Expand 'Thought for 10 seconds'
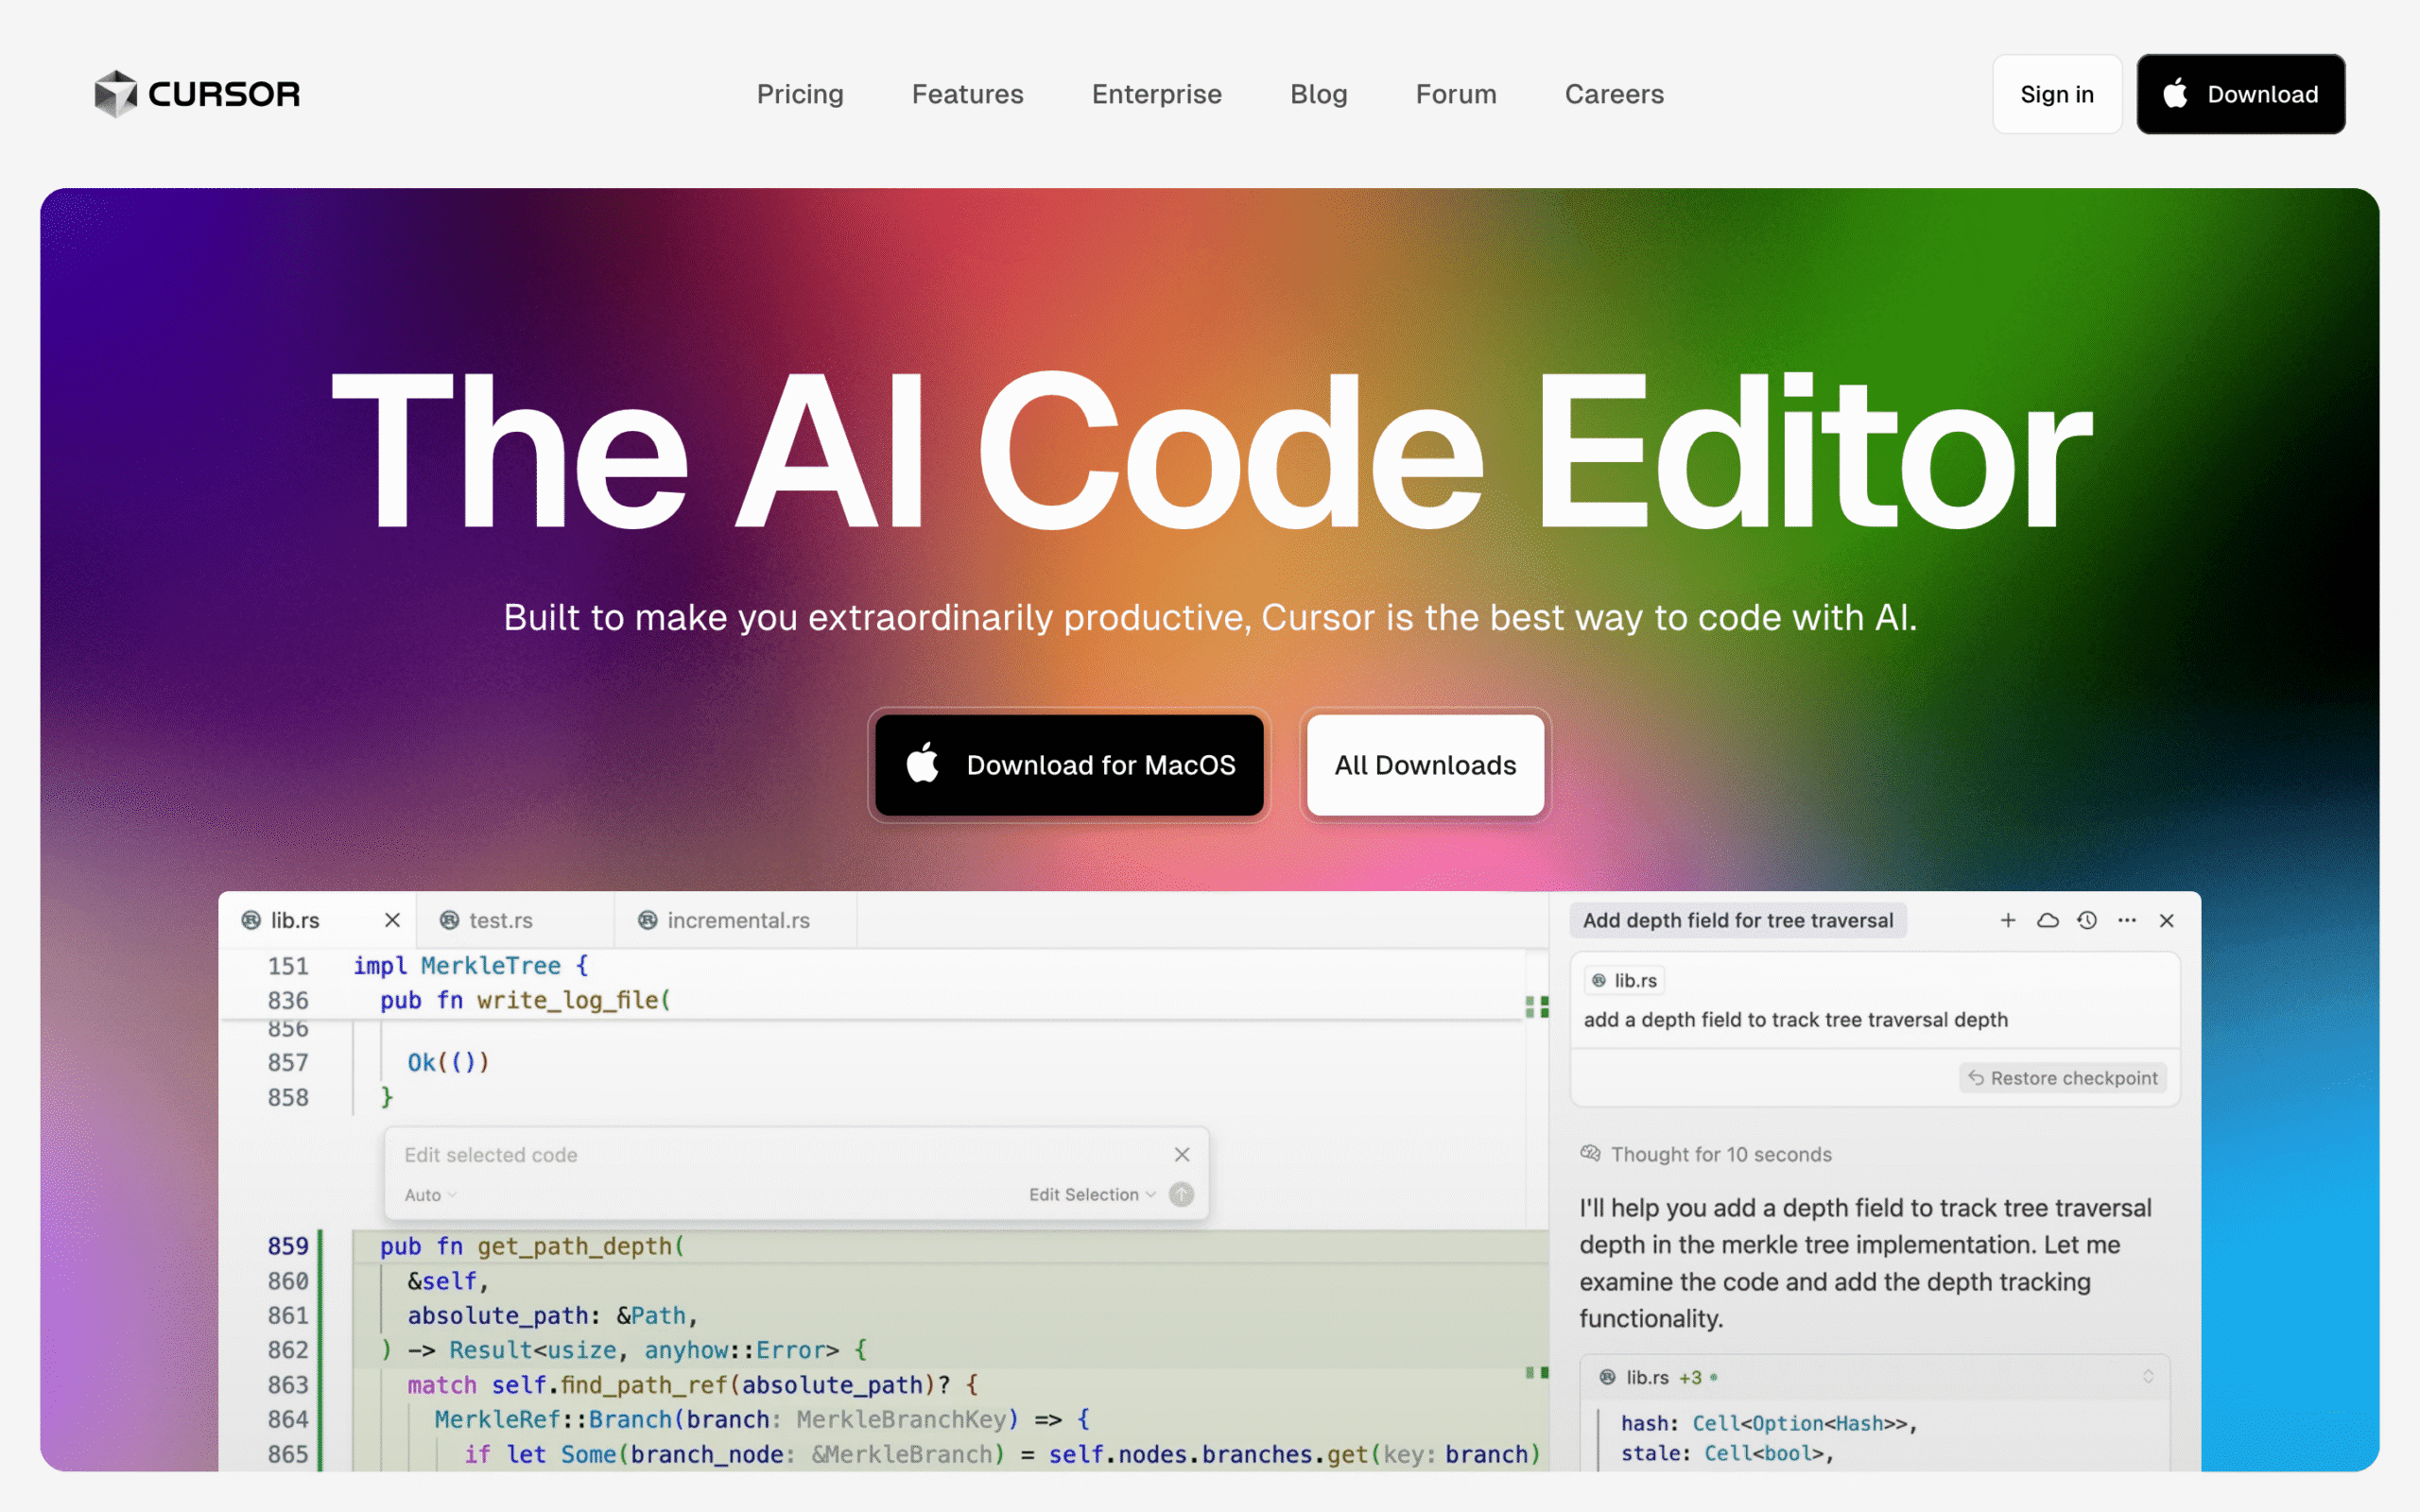The image size is (2420, 1512). 1720,1154
